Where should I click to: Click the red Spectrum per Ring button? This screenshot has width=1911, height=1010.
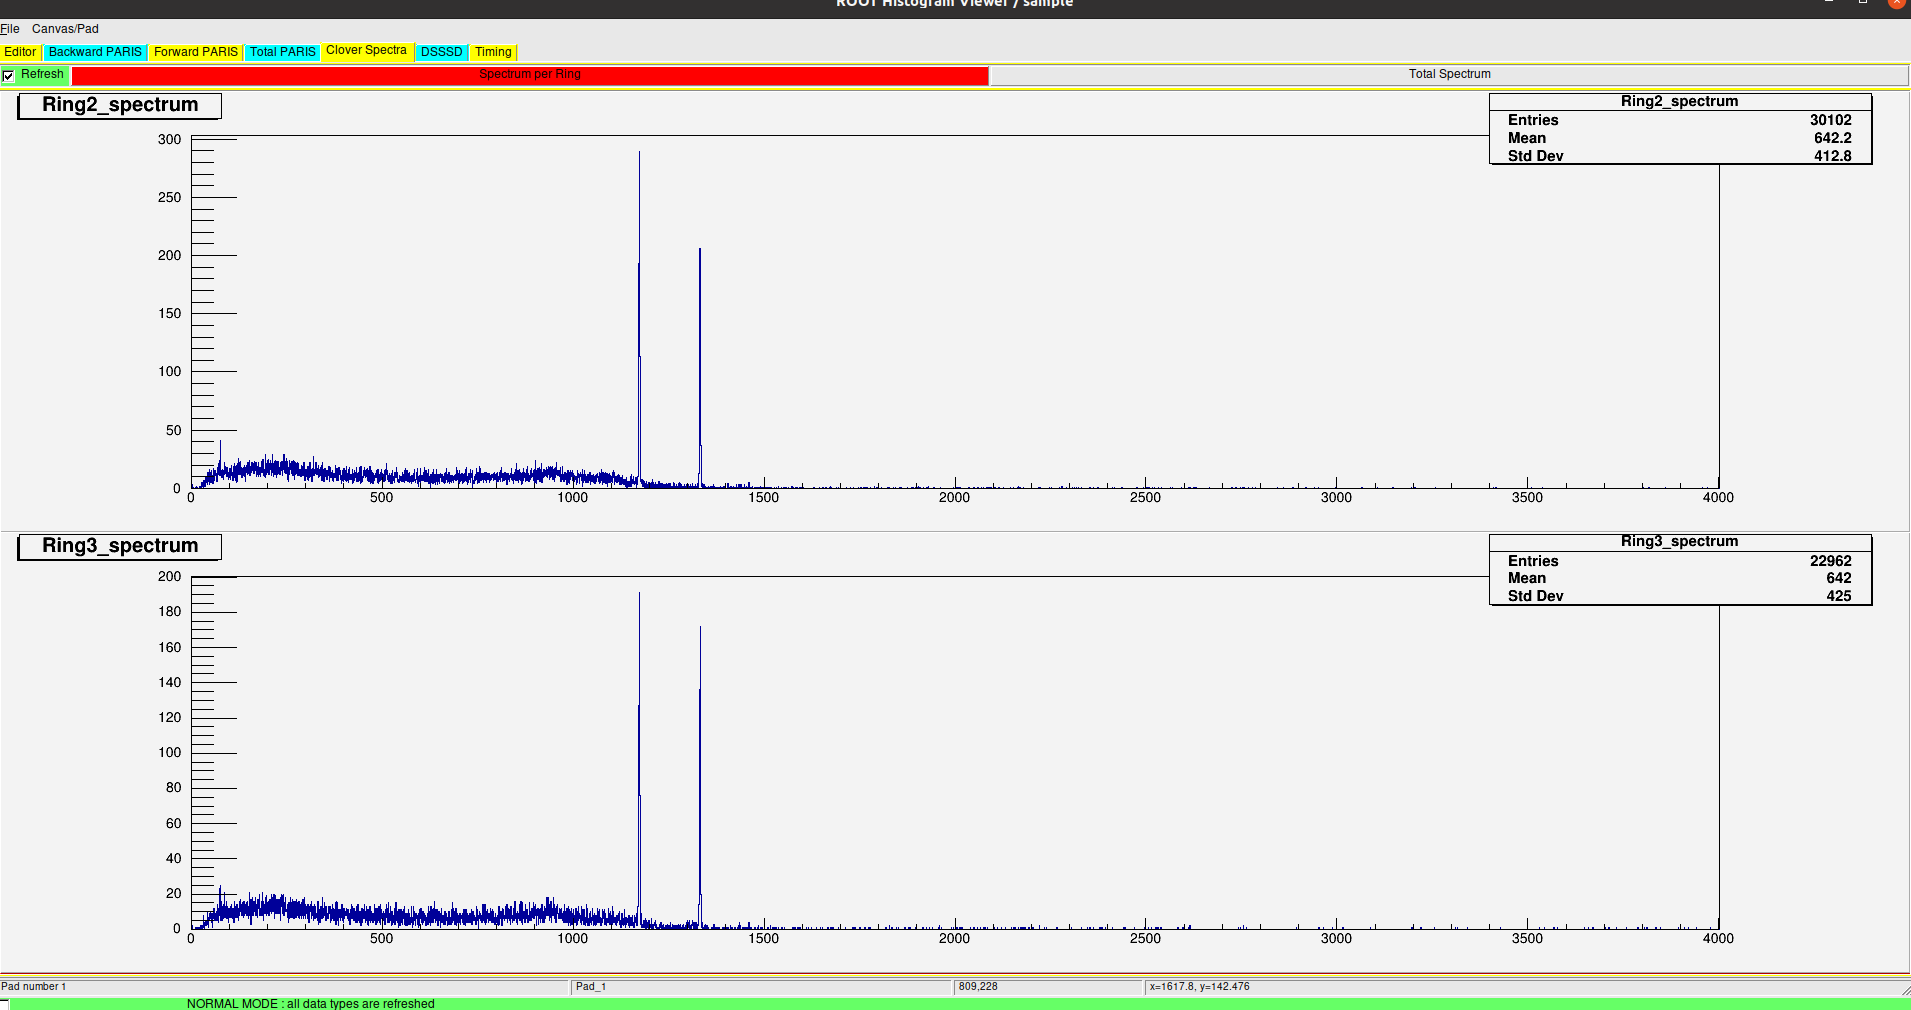point(530,75)
